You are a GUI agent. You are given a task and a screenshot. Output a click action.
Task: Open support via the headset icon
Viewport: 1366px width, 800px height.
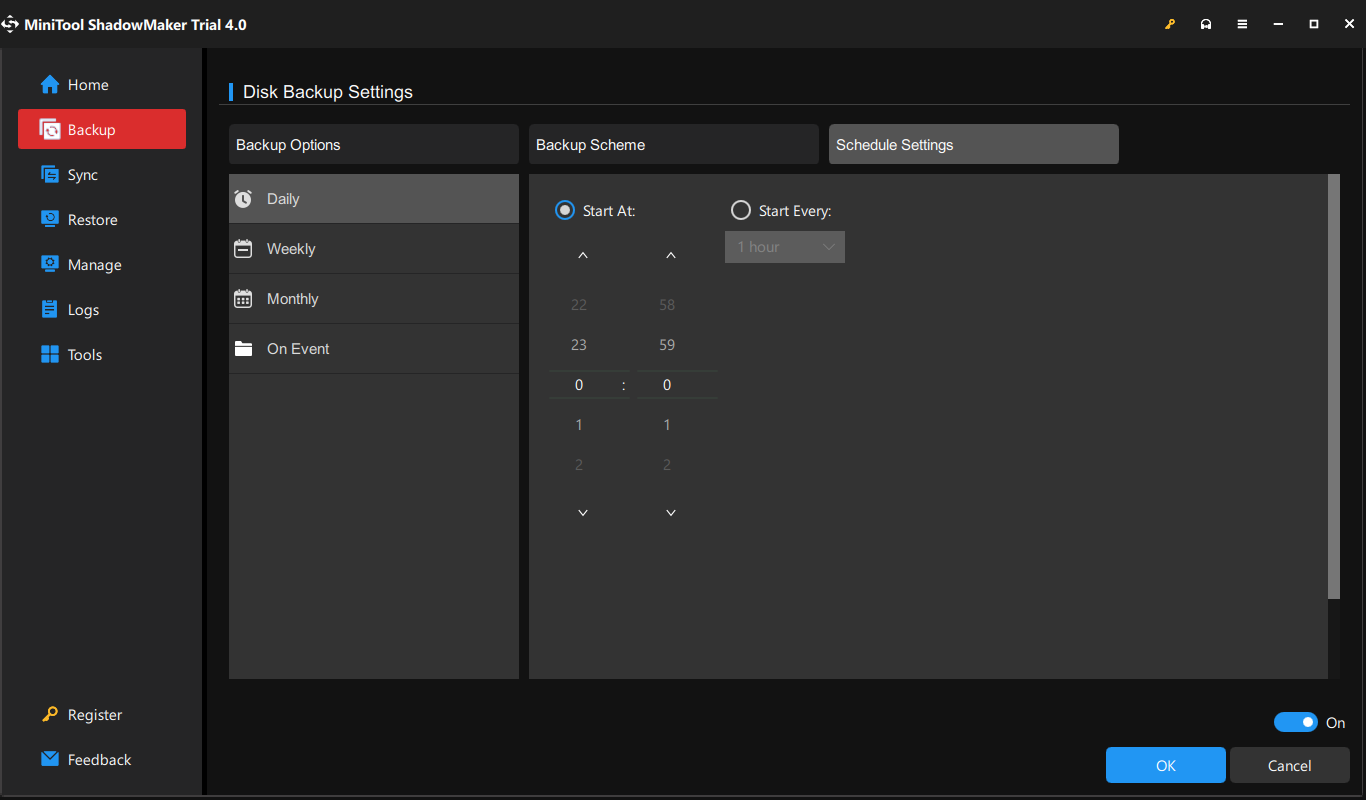coord(1206,23)
